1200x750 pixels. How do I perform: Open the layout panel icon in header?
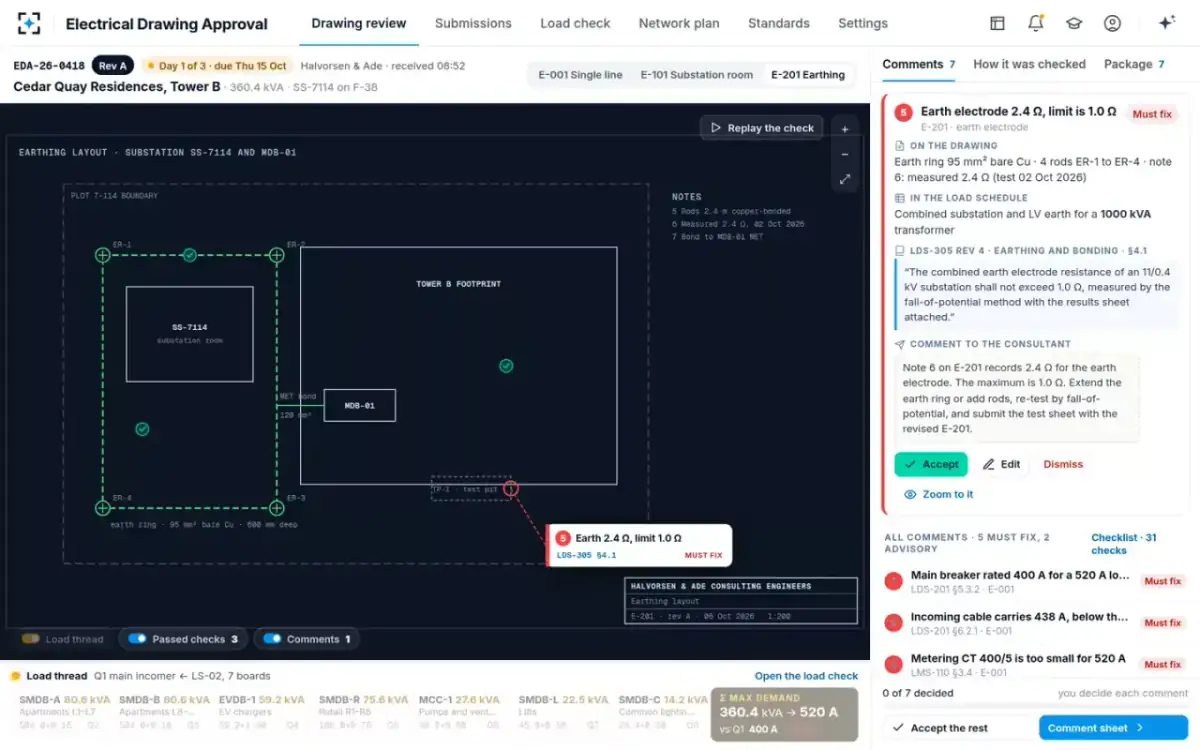coord(997,23)
